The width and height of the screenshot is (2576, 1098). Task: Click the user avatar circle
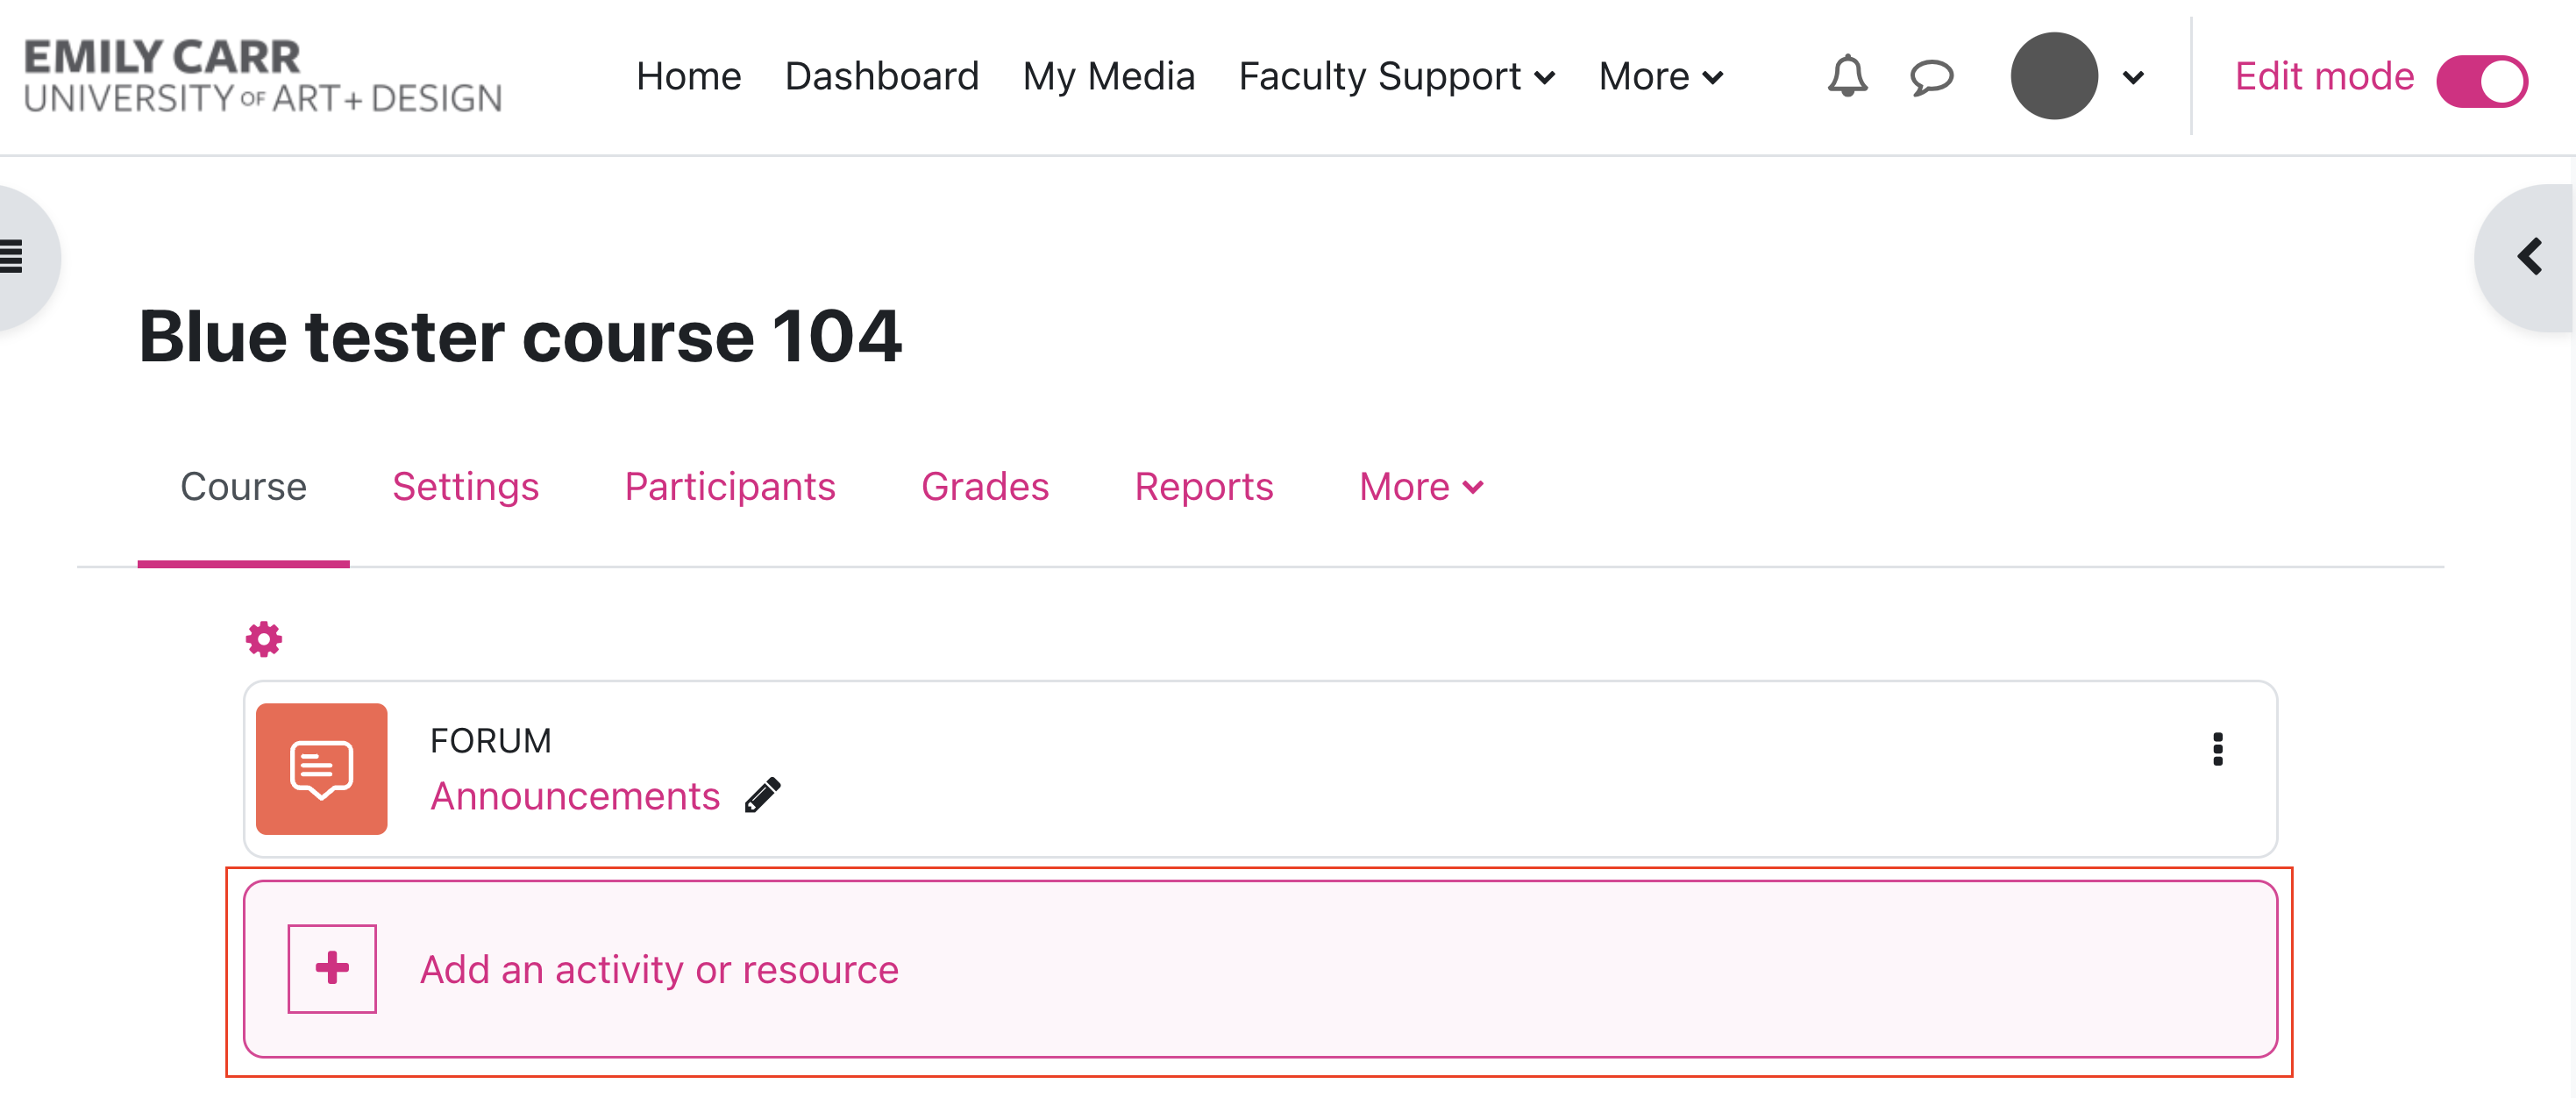pyautogui.click(x=2054, y=76)
